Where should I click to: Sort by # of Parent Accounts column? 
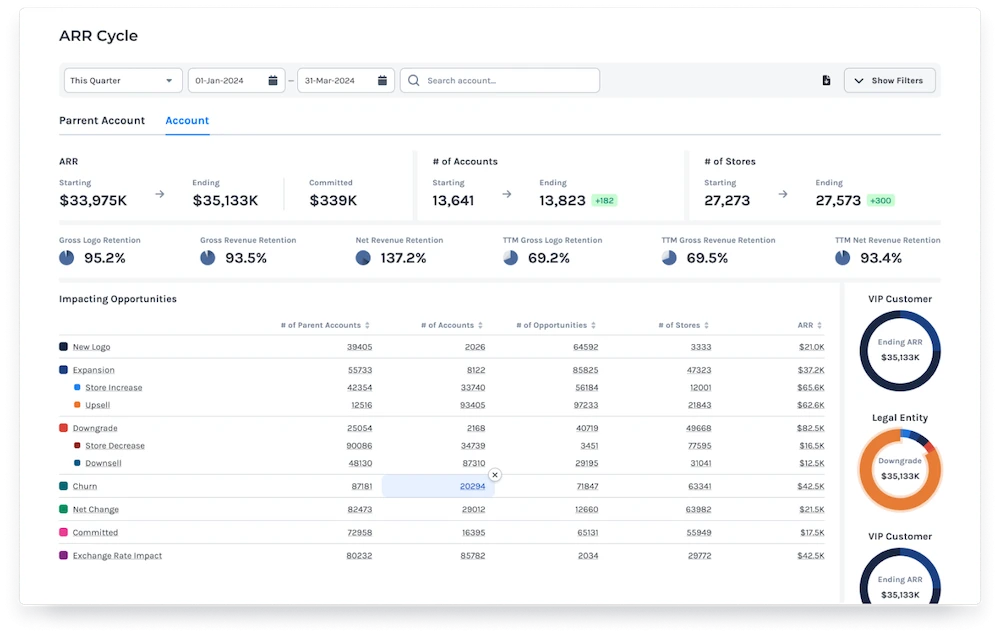[368, 325]
